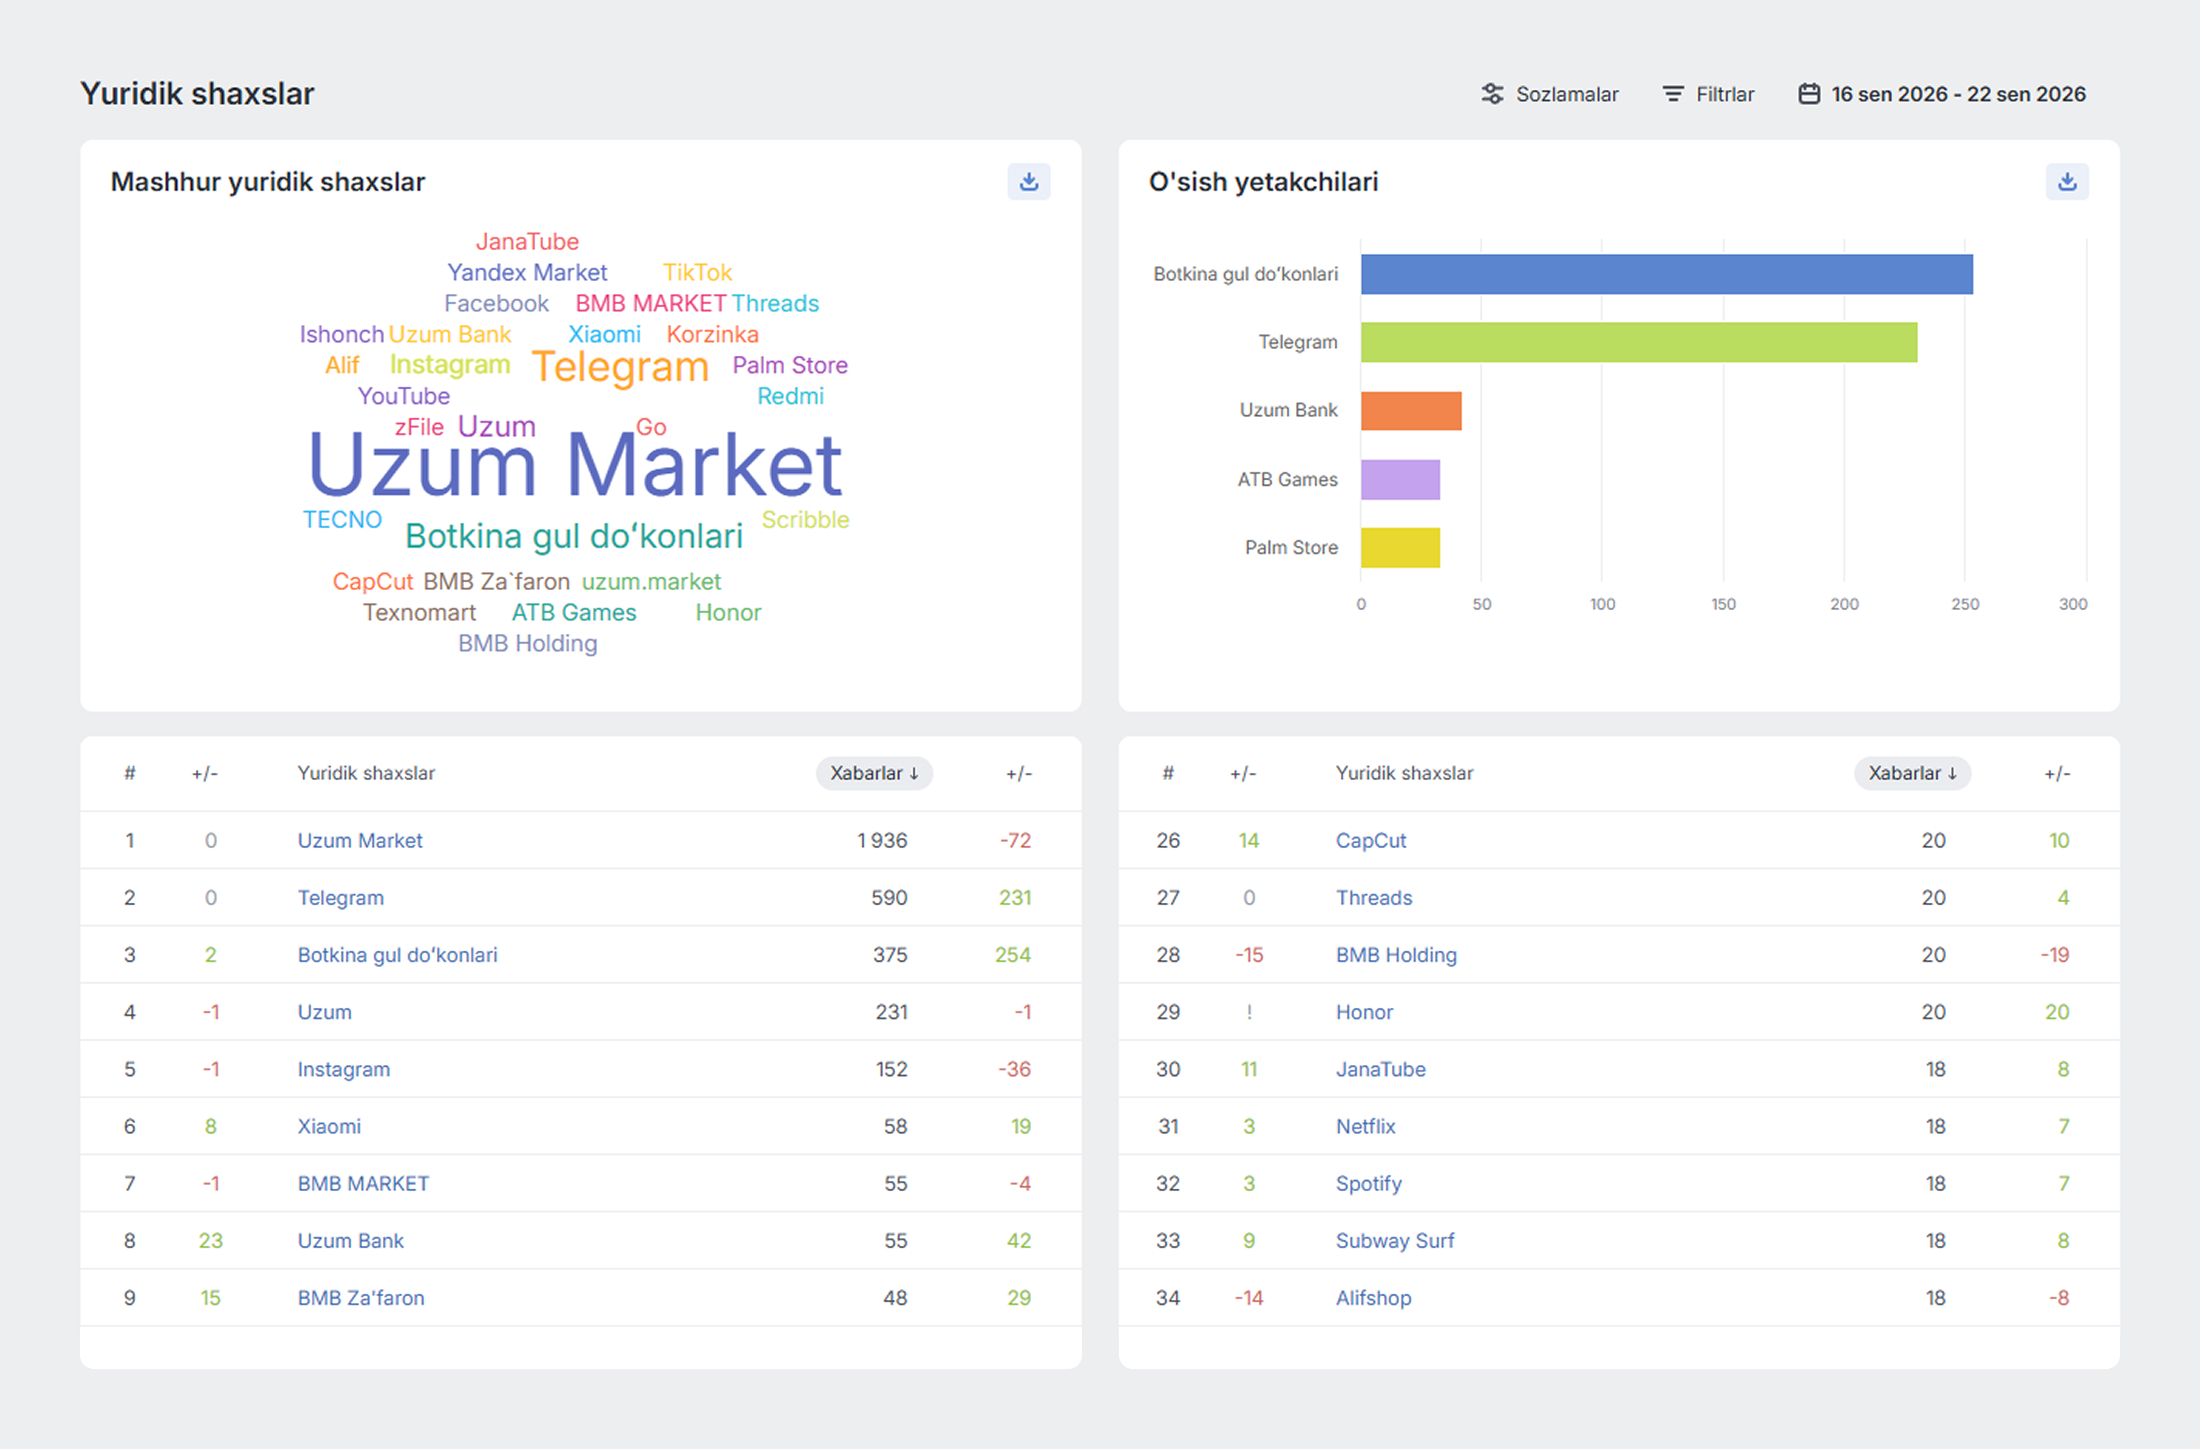Open the CapCut table link
Image resolution: width=2200 pixels, height=1449 pixels.
[x=1371, y=840]
